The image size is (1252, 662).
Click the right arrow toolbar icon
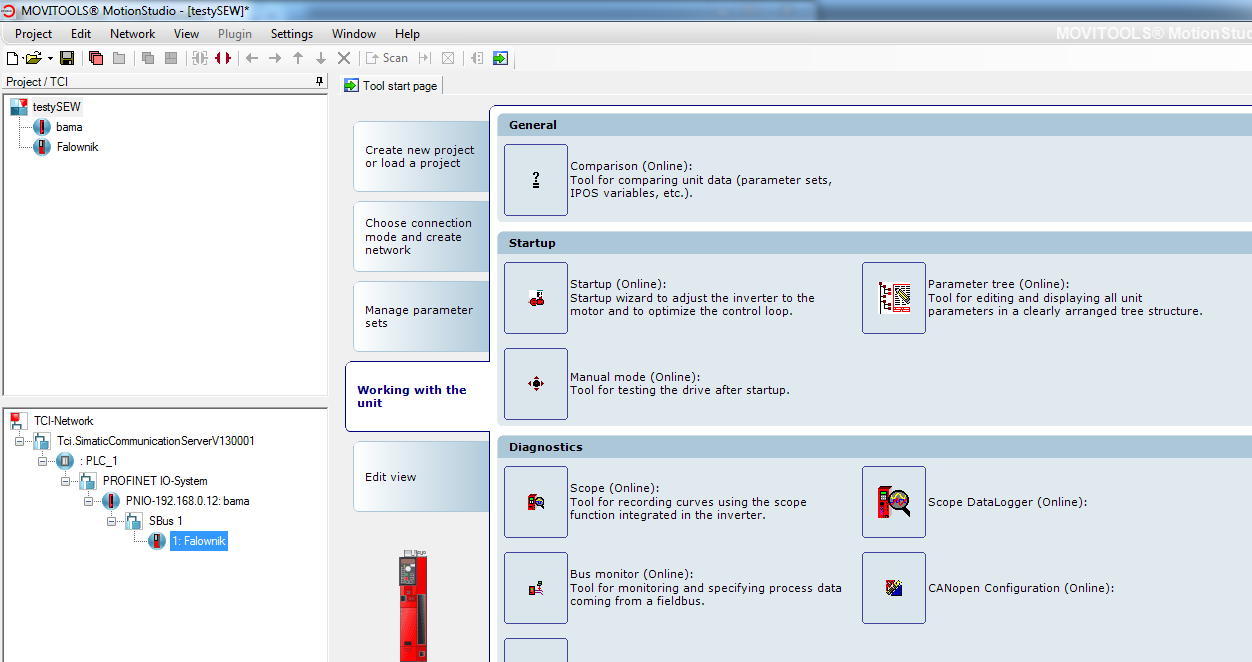click(x=275, y=58)
